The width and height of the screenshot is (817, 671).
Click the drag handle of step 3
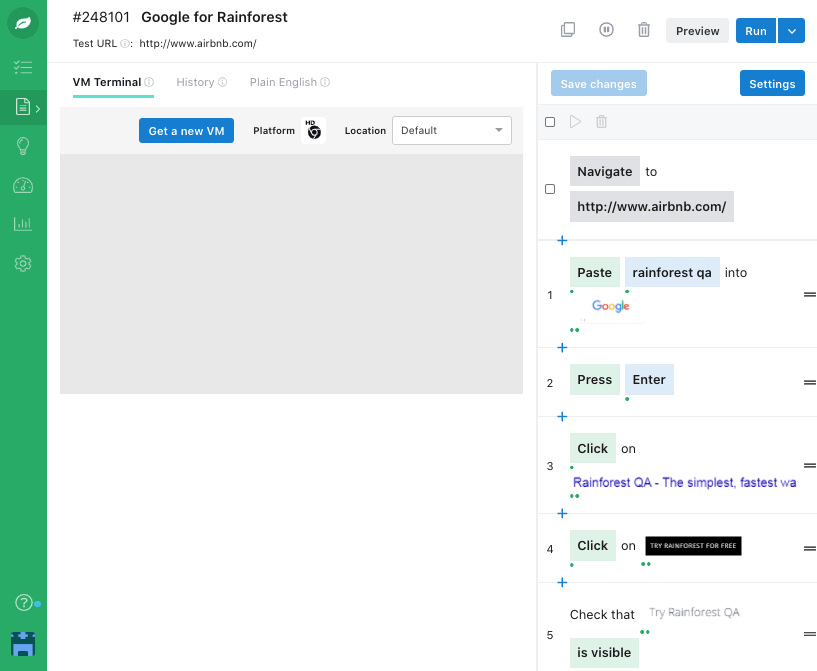[810, 465]
